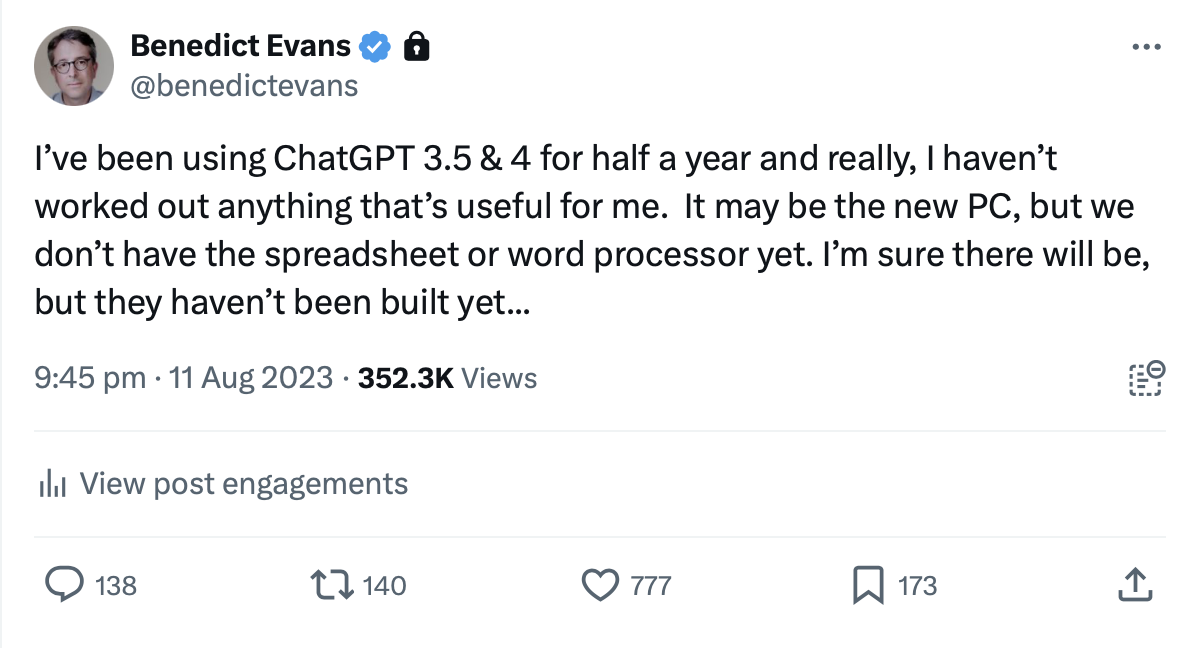The width and height of the screenshot is (1196, 648).
Task: Open the share post icon
Action: [x=1131, y=585]
